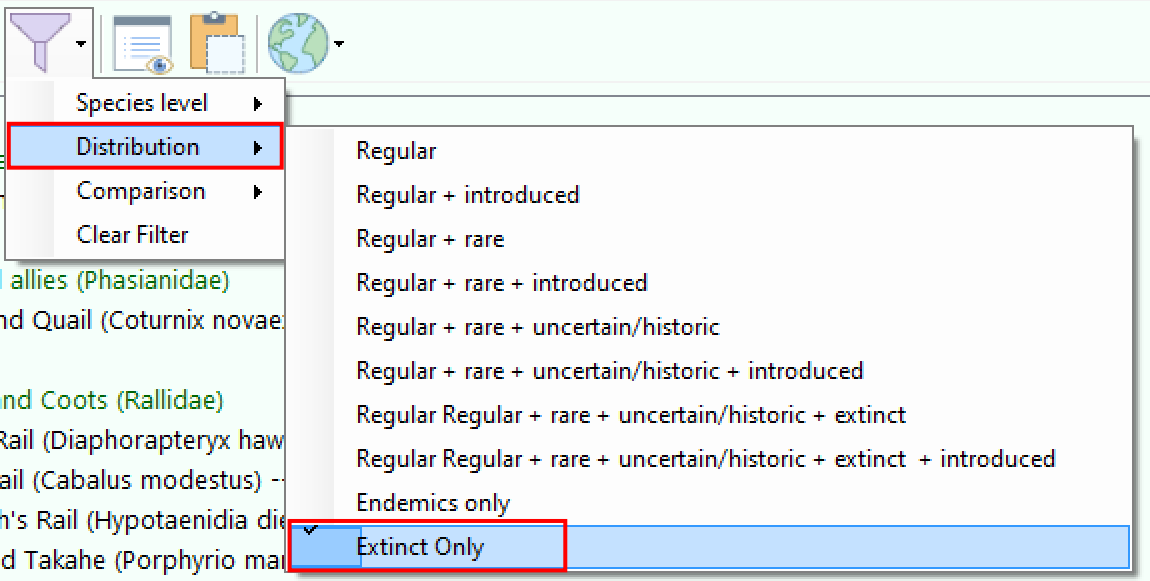1150x581 pixels.
Task: Open the globe icon dropdown arrow
Action: (x=340, y=44)
